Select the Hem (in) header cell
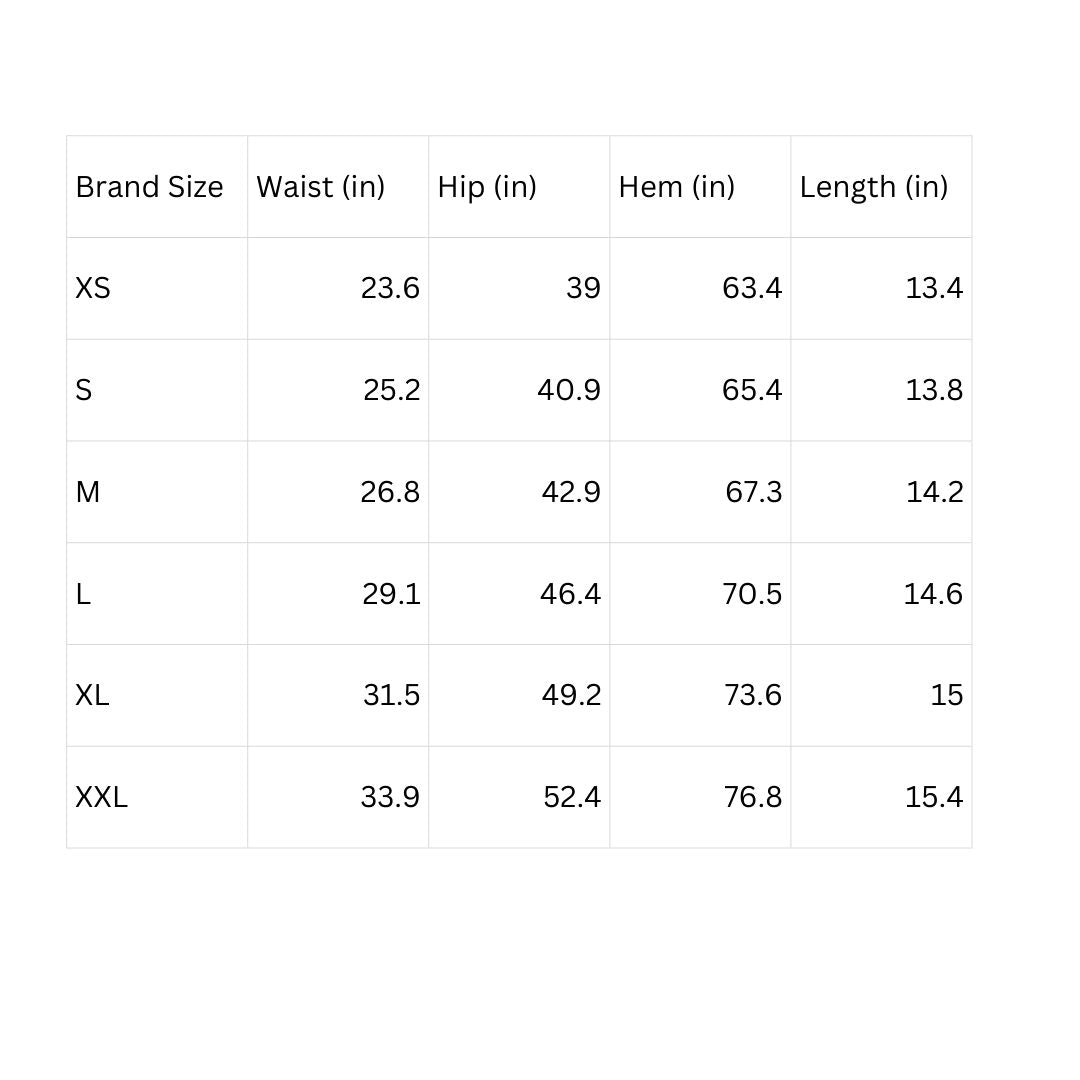 pyautogui.click(x=676, y=187)
